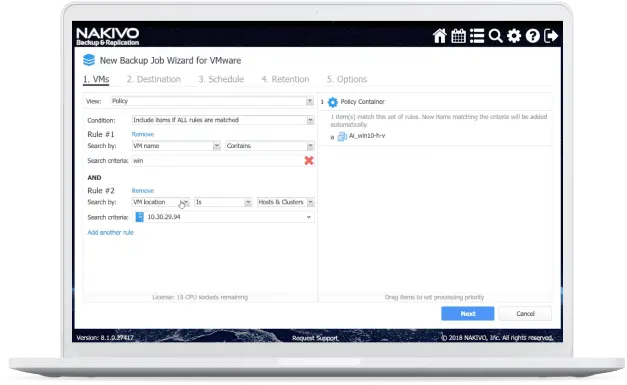The image size is (627, 385).
Task: Switch to the 2. Destination tab
Action: coord(154,79)
